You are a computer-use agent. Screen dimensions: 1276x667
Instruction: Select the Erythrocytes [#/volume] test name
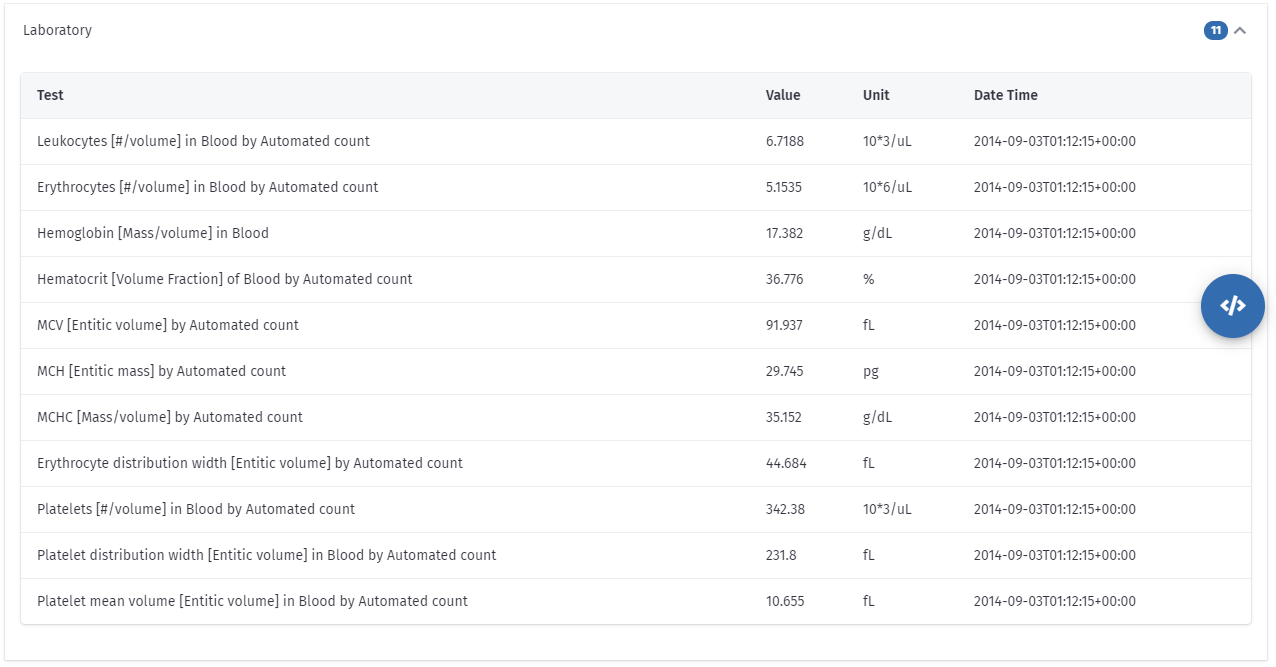208,187
